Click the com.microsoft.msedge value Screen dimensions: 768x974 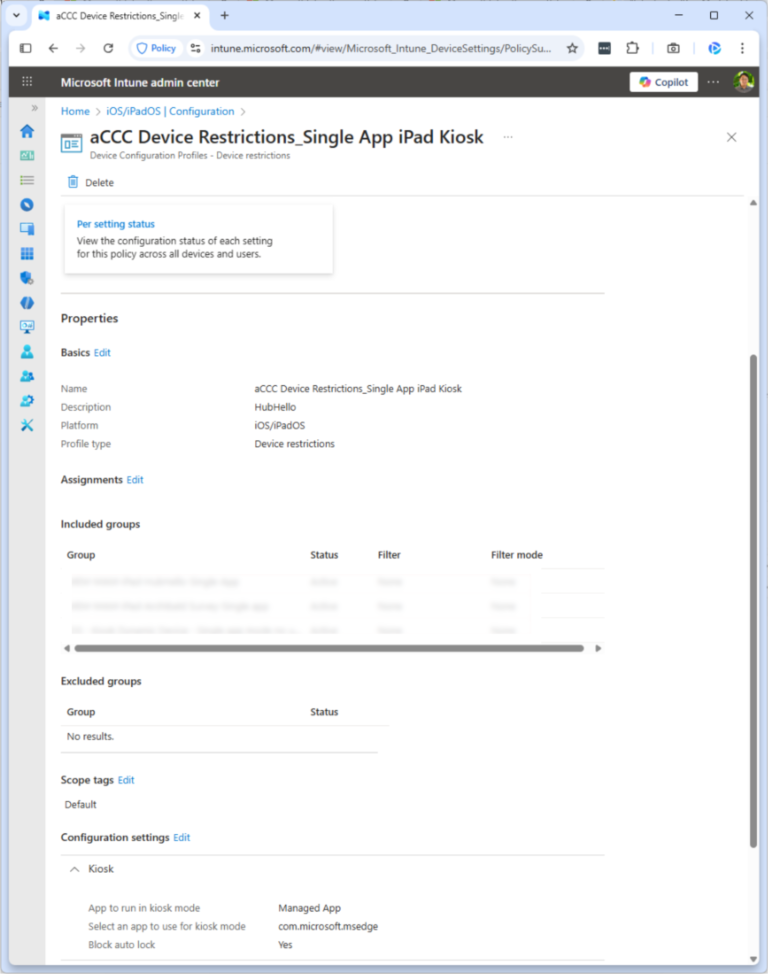pyautogui.click(x=328, y=926)
